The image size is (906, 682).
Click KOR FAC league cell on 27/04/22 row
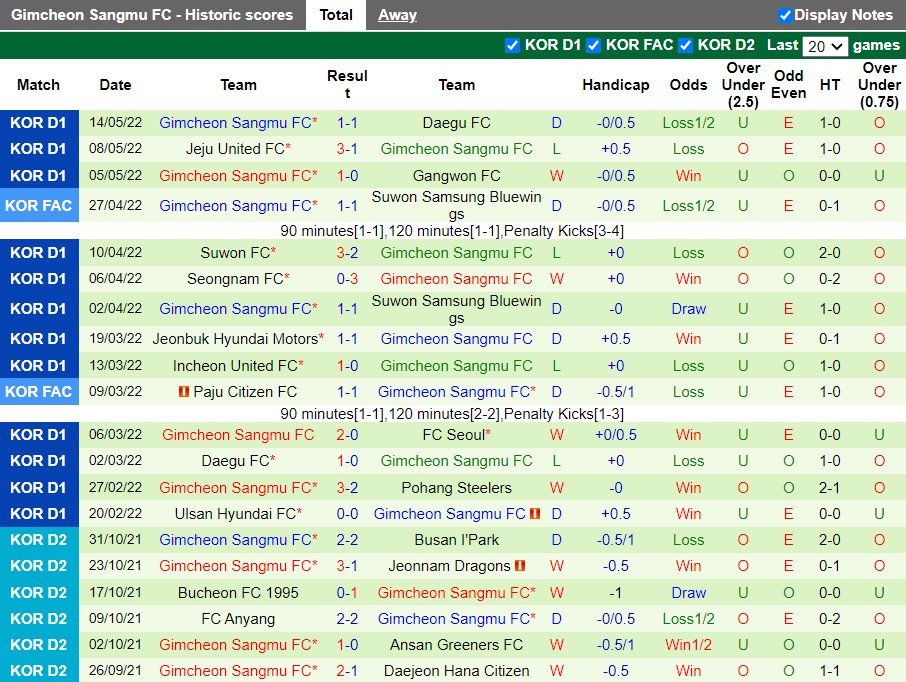39,206
